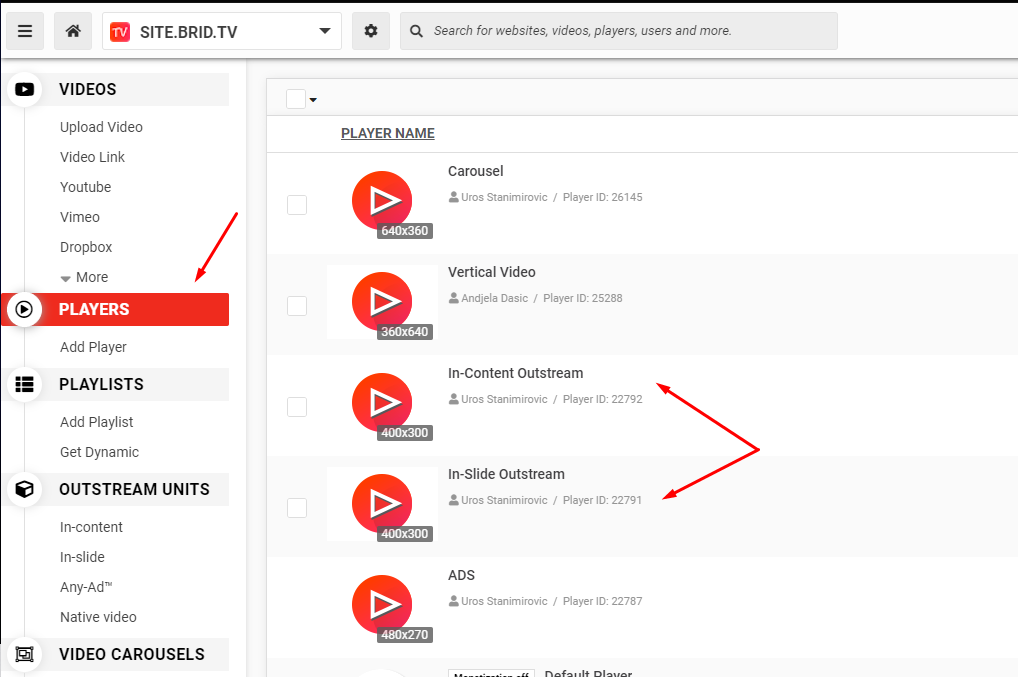Open In-slide outstream unit link
The height and width of the screenshot is (677, 1018).
click(x=82, y=557)
